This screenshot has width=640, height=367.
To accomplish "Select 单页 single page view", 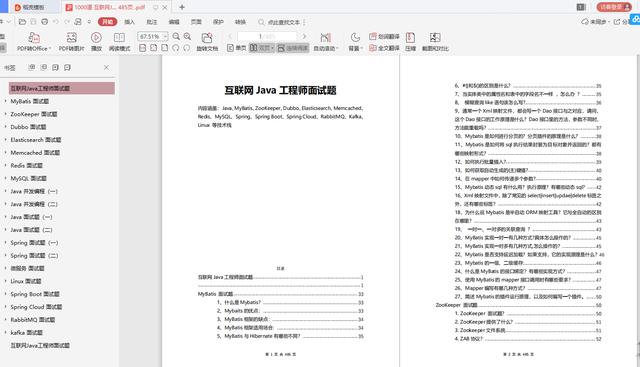I will (x=236, y=48).
